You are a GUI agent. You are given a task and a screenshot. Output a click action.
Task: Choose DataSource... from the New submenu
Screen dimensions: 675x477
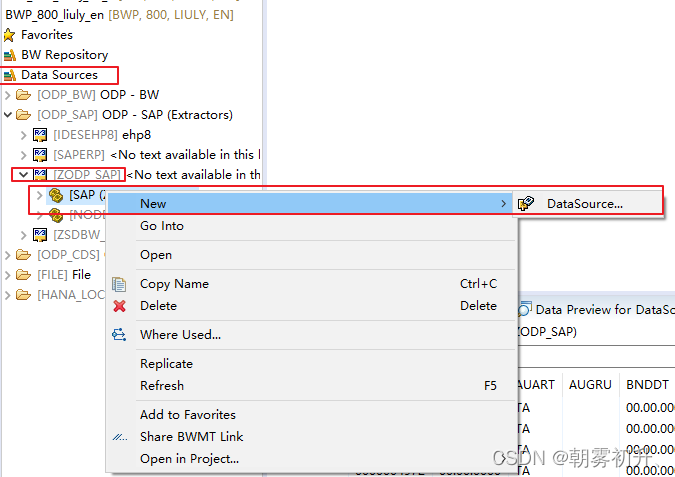pyautogui.click(x=588, y=203)
